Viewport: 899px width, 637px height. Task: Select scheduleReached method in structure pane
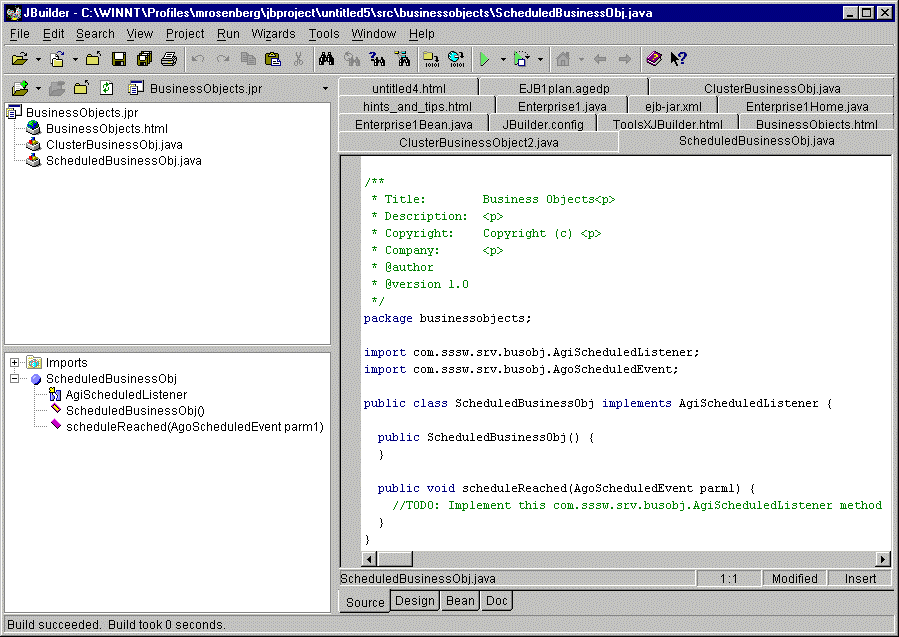(194, 427)
